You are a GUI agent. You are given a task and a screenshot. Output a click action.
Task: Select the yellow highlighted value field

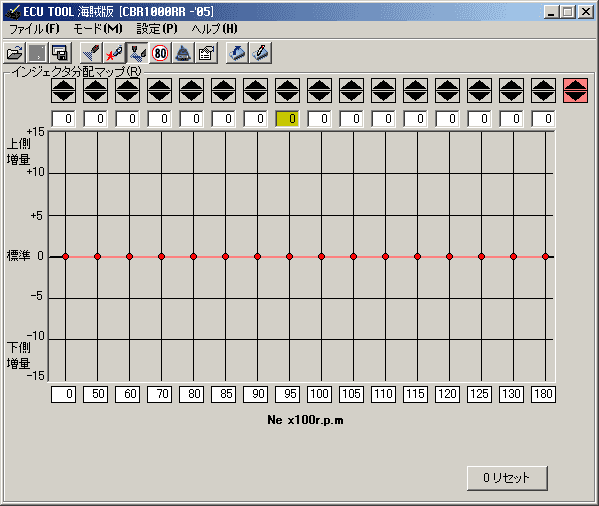288,119
